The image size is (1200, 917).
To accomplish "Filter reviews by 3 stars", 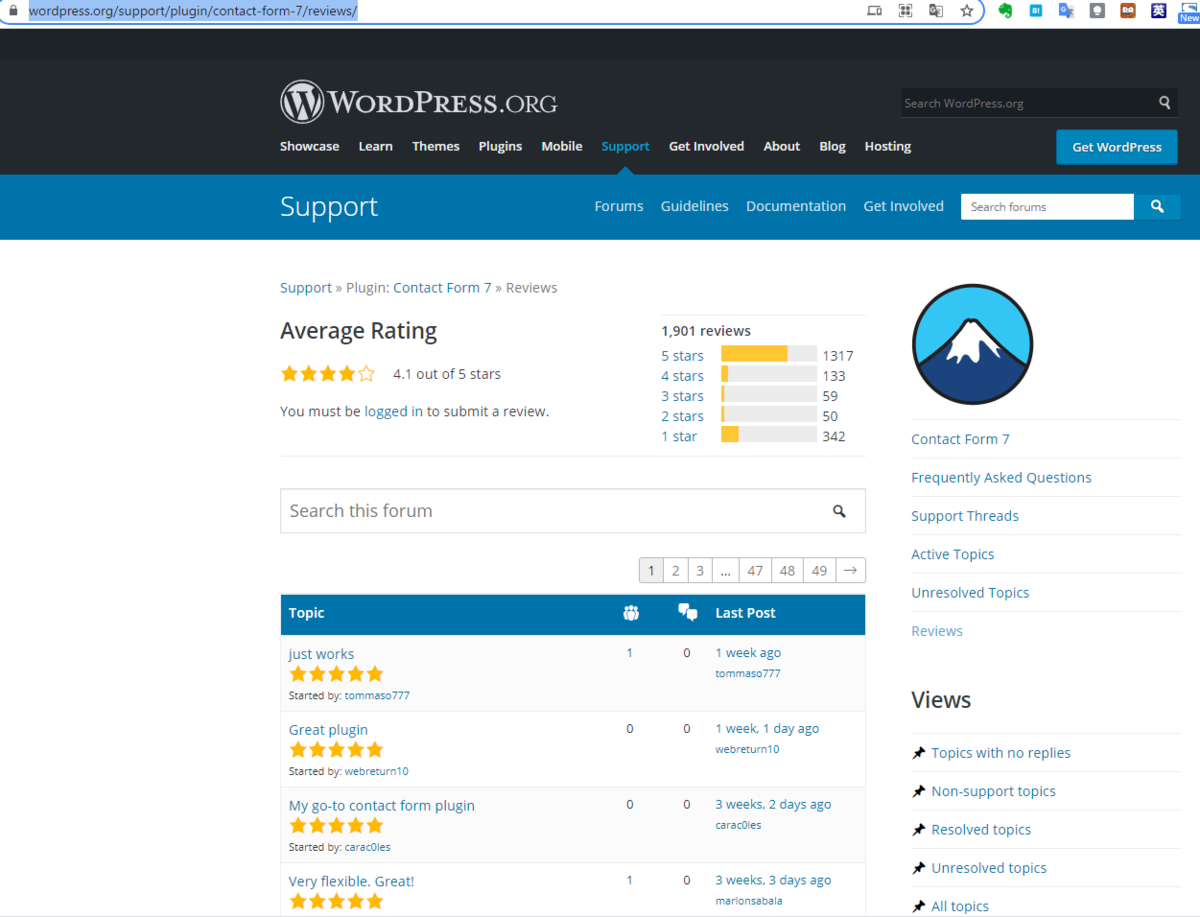I will 682,396.
